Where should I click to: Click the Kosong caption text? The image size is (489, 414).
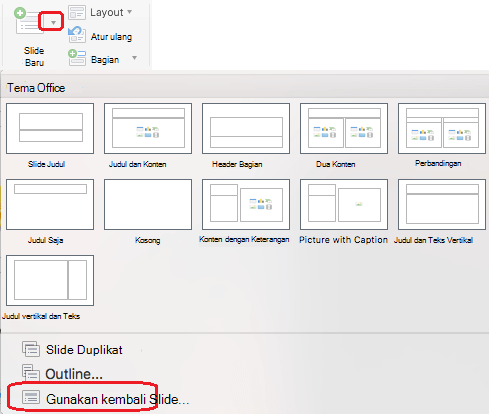[147, 240]
